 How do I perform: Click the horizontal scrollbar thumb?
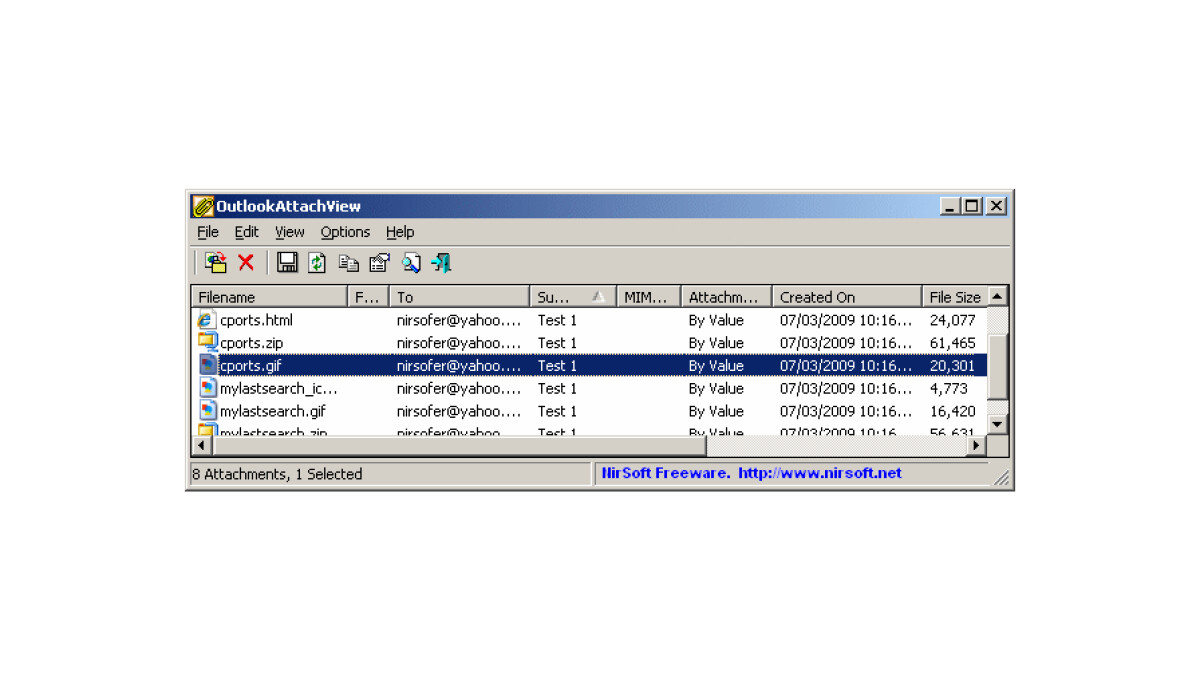[458, 446]
